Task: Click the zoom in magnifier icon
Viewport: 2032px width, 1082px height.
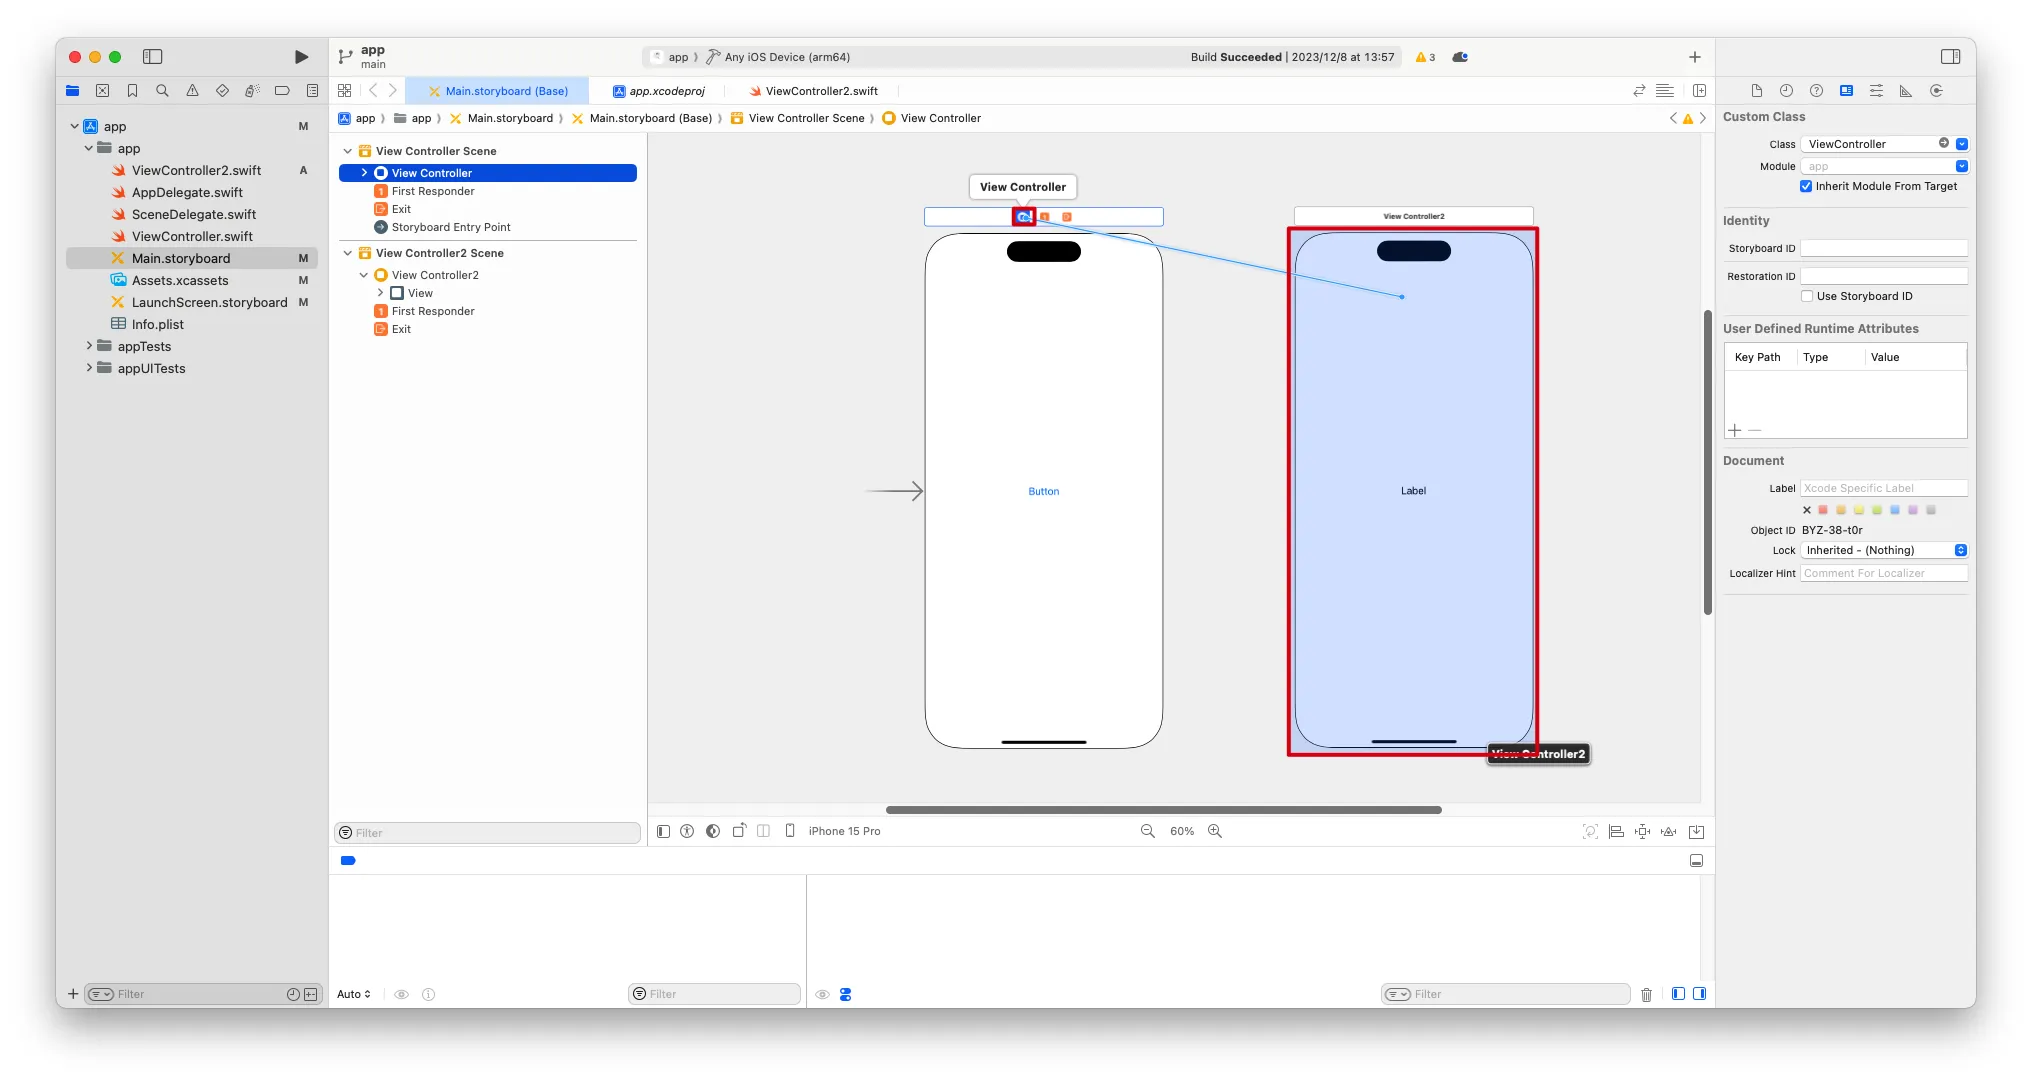Action: tap(1215, 831)
